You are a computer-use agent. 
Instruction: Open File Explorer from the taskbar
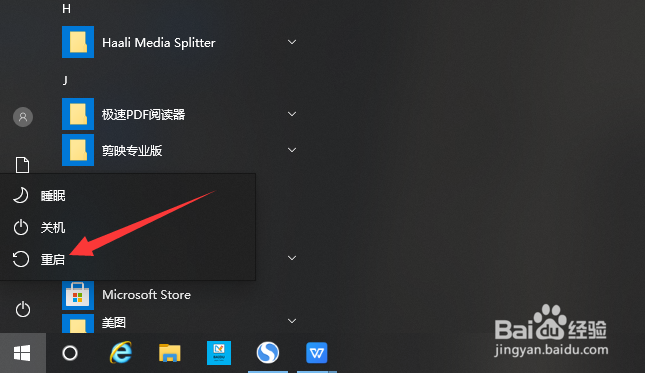[x=169, y=353]
